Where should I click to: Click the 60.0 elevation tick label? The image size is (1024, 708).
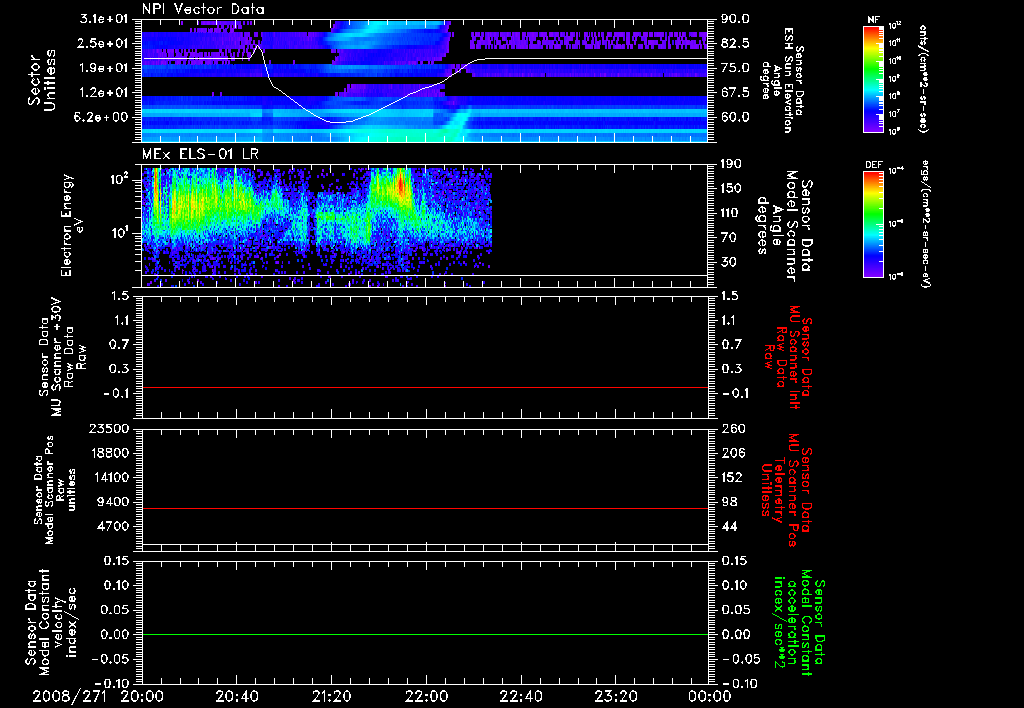(x=735, y=118)
